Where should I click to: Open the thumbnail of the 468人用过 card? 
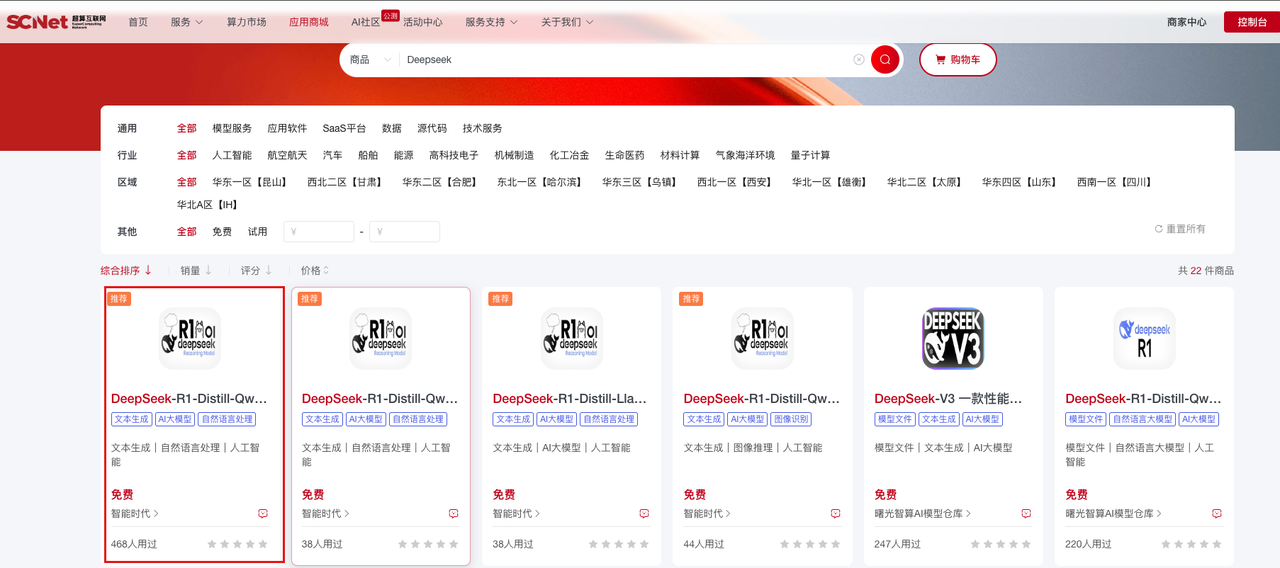coord(190,338)
